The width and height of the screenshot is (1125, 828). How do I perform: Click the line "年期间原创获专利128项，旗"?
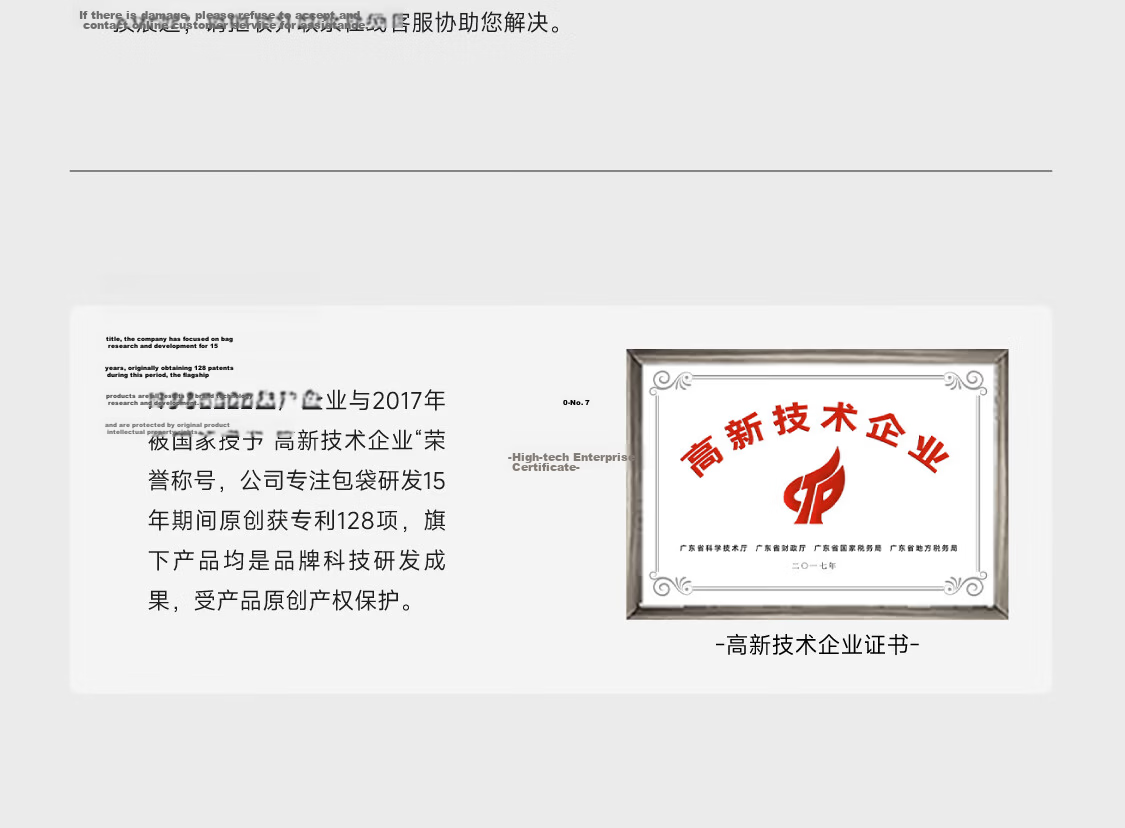point(296,520)
